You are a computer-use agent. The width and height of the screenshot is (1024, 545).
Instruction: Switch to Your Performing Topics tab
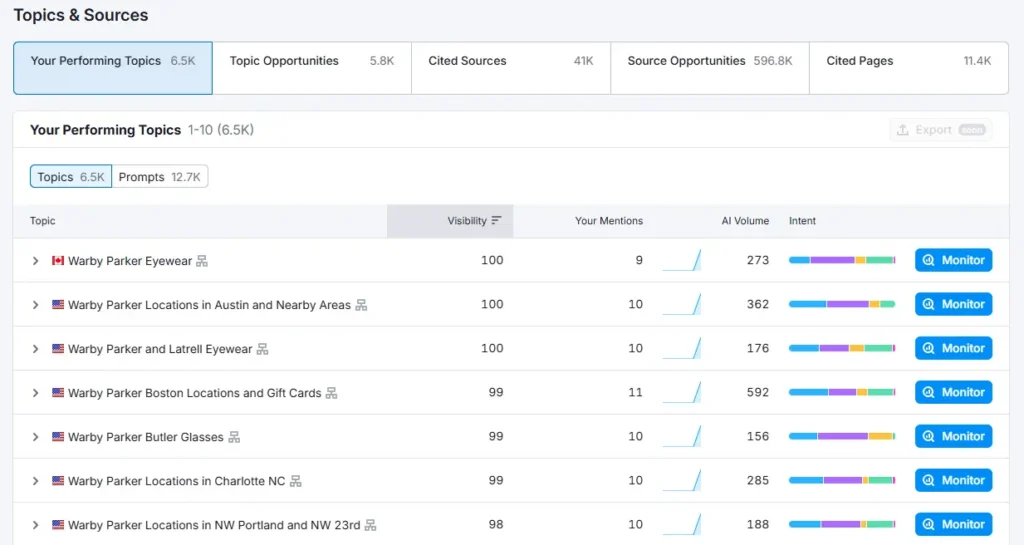(113, 68)
